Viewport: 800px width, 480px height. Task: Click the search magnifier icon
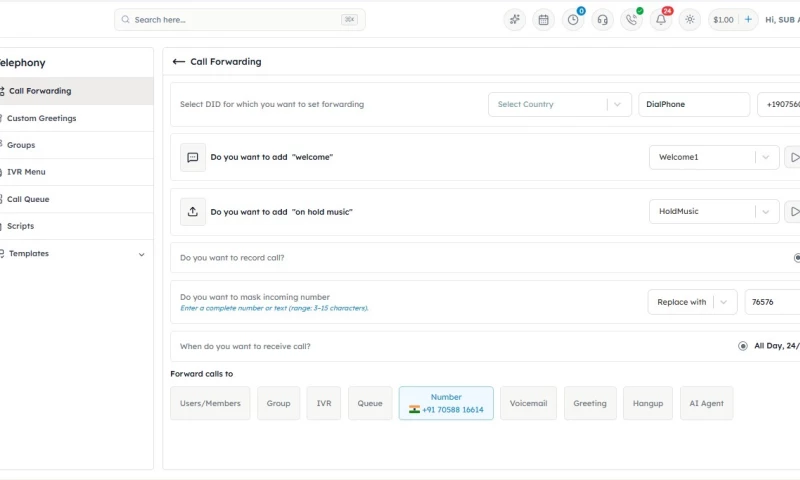click(x=126, y=19)
